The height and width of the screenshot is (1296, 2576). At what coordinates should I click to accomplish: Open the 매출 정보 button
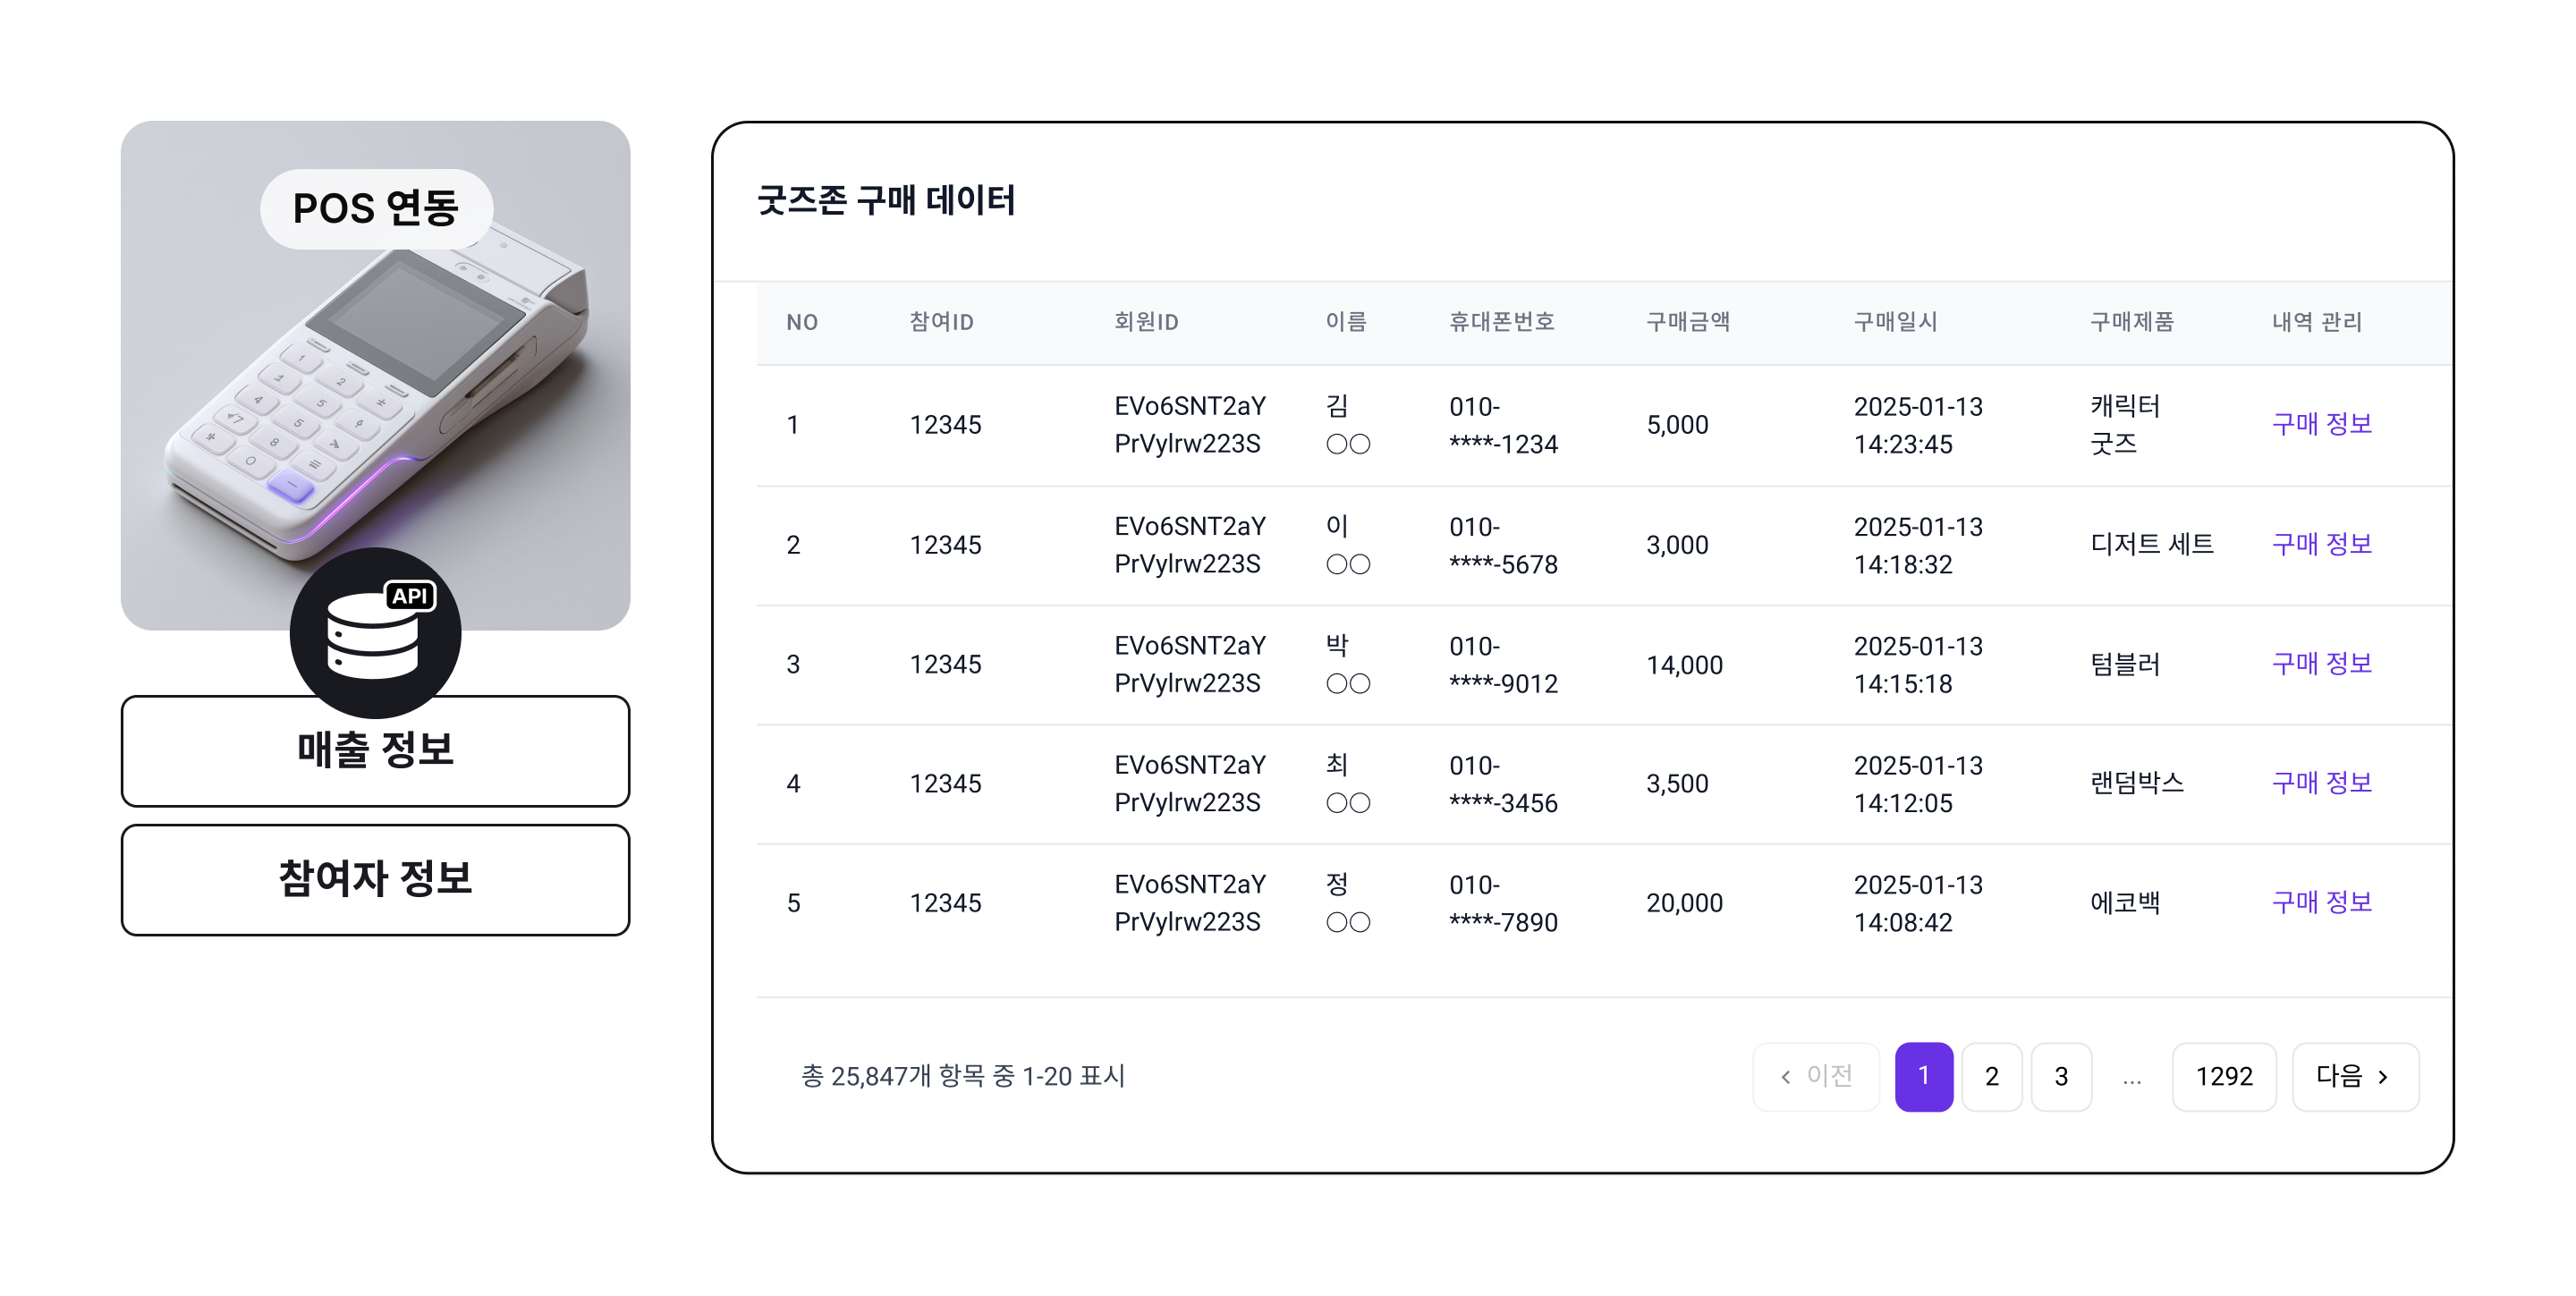375,751
